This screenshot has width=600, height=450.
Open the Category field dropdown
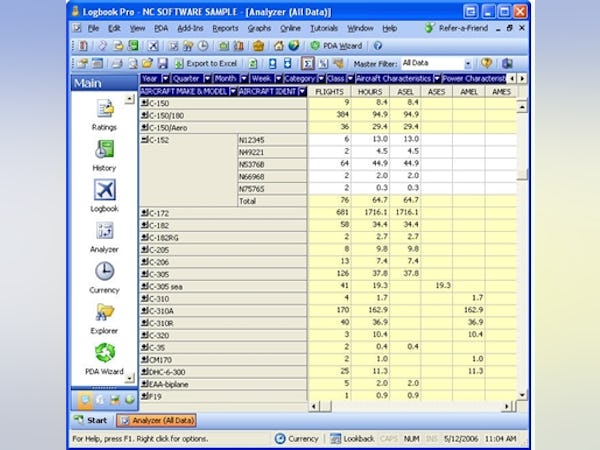click(321, 79)
